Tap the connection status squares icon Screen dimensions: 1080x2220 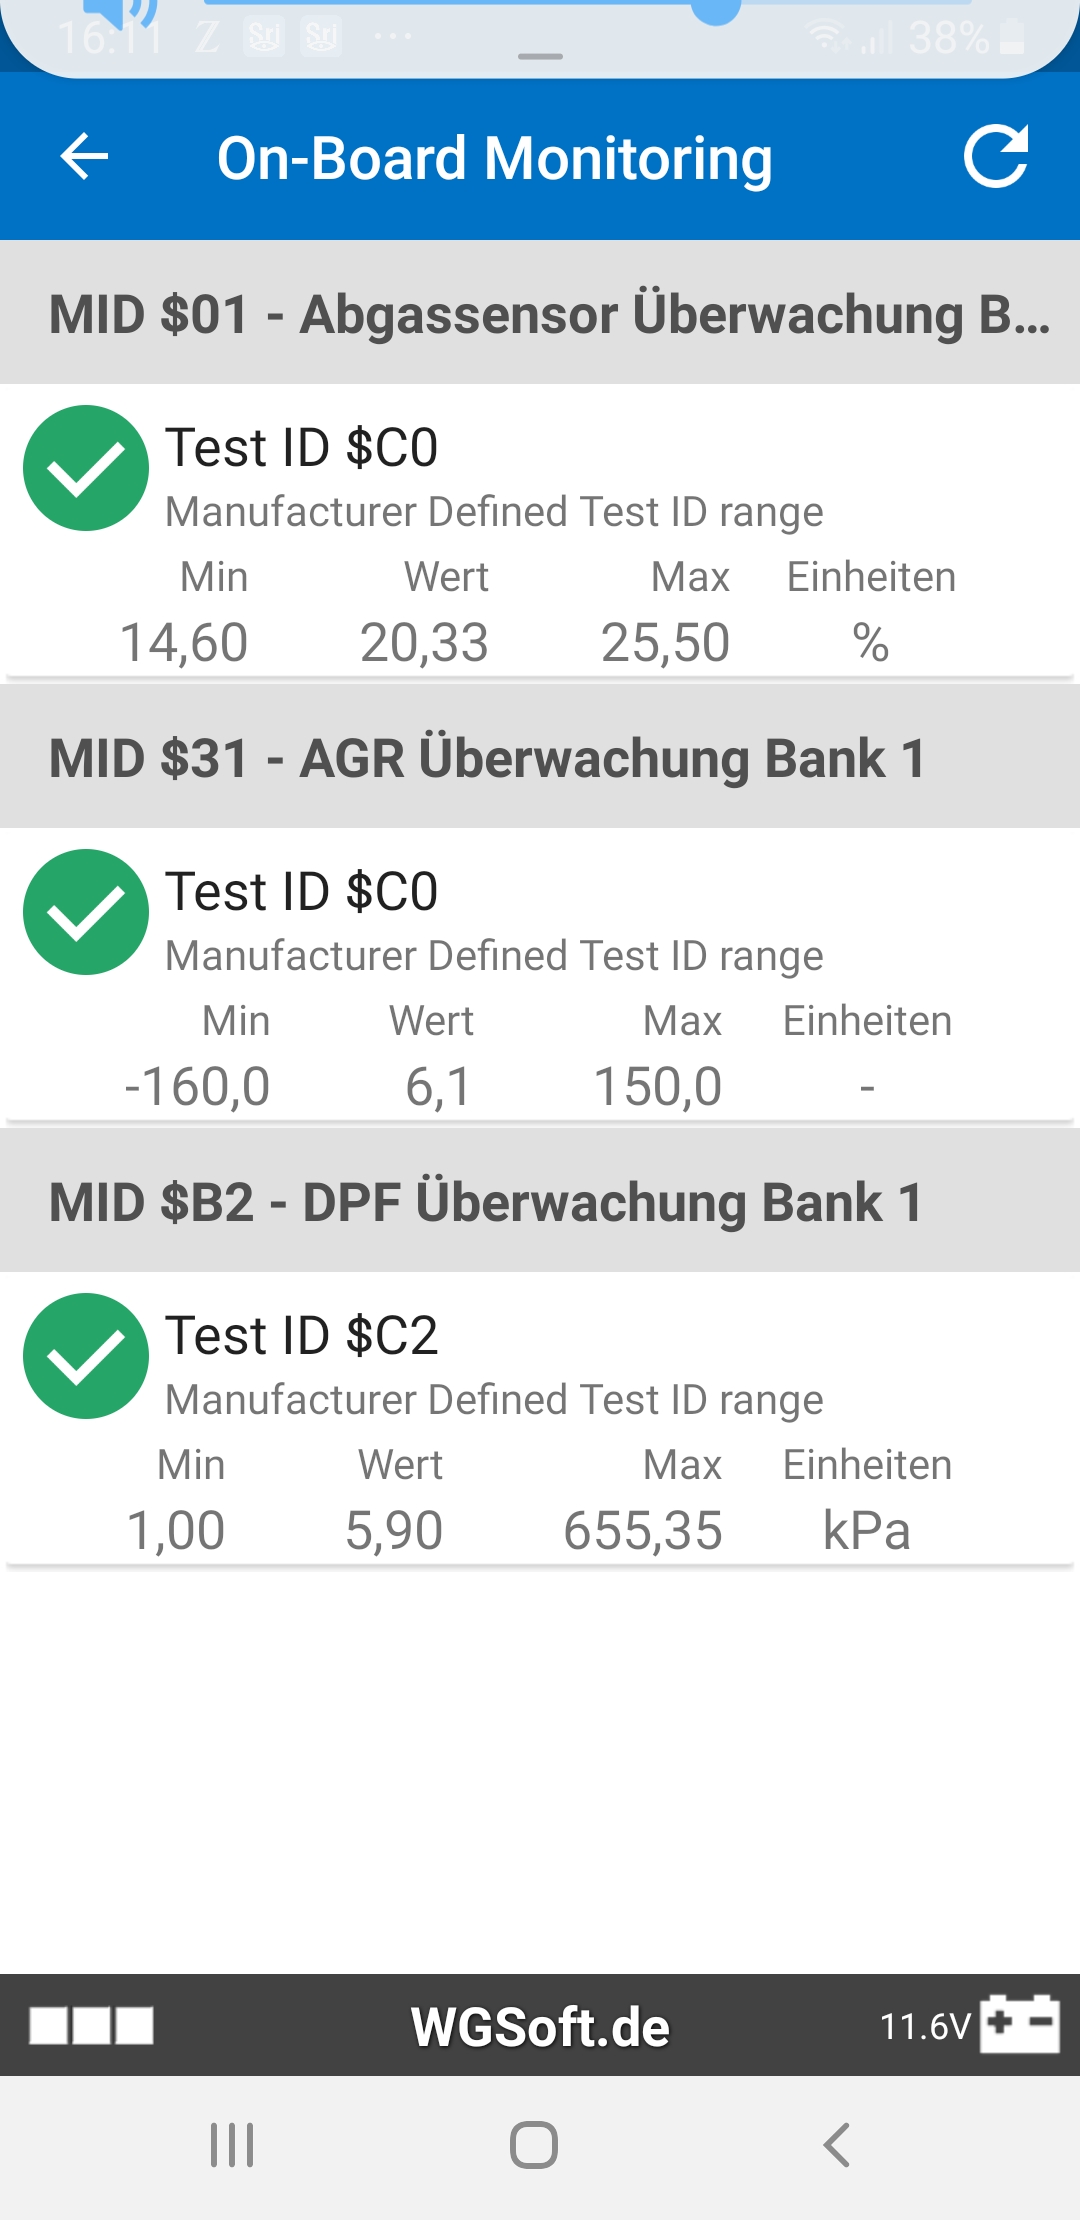click(91, 2026)
